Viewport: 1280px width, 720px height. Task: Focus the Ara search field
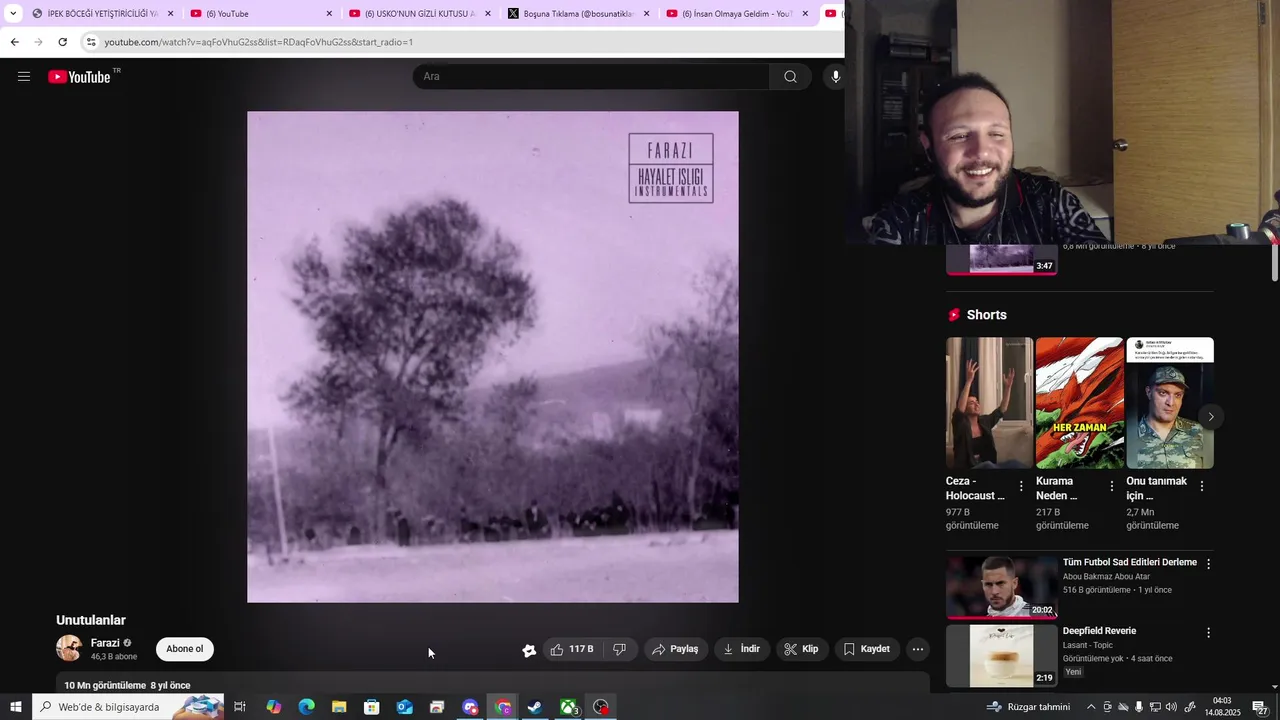[591, 77]
